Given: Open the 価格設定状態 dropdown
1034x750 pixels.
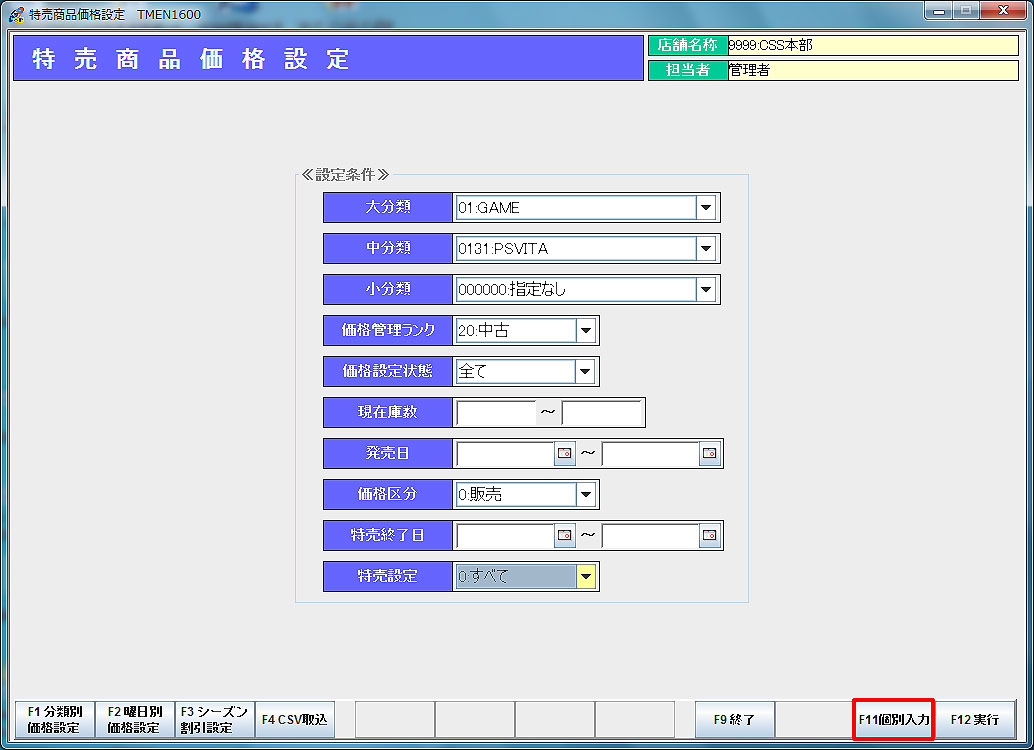Looking at the screenshot, I should pos(585,371).
